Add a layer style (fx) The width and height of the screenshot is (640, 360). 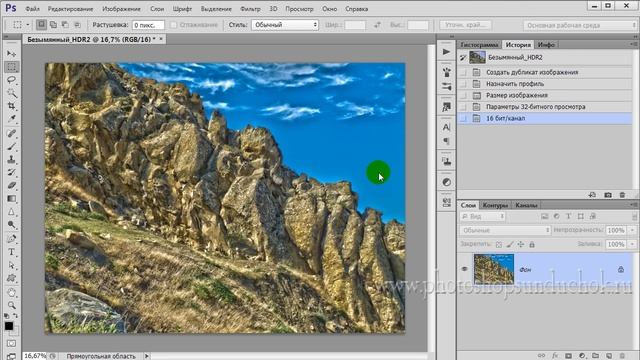[x=555, y=356]
